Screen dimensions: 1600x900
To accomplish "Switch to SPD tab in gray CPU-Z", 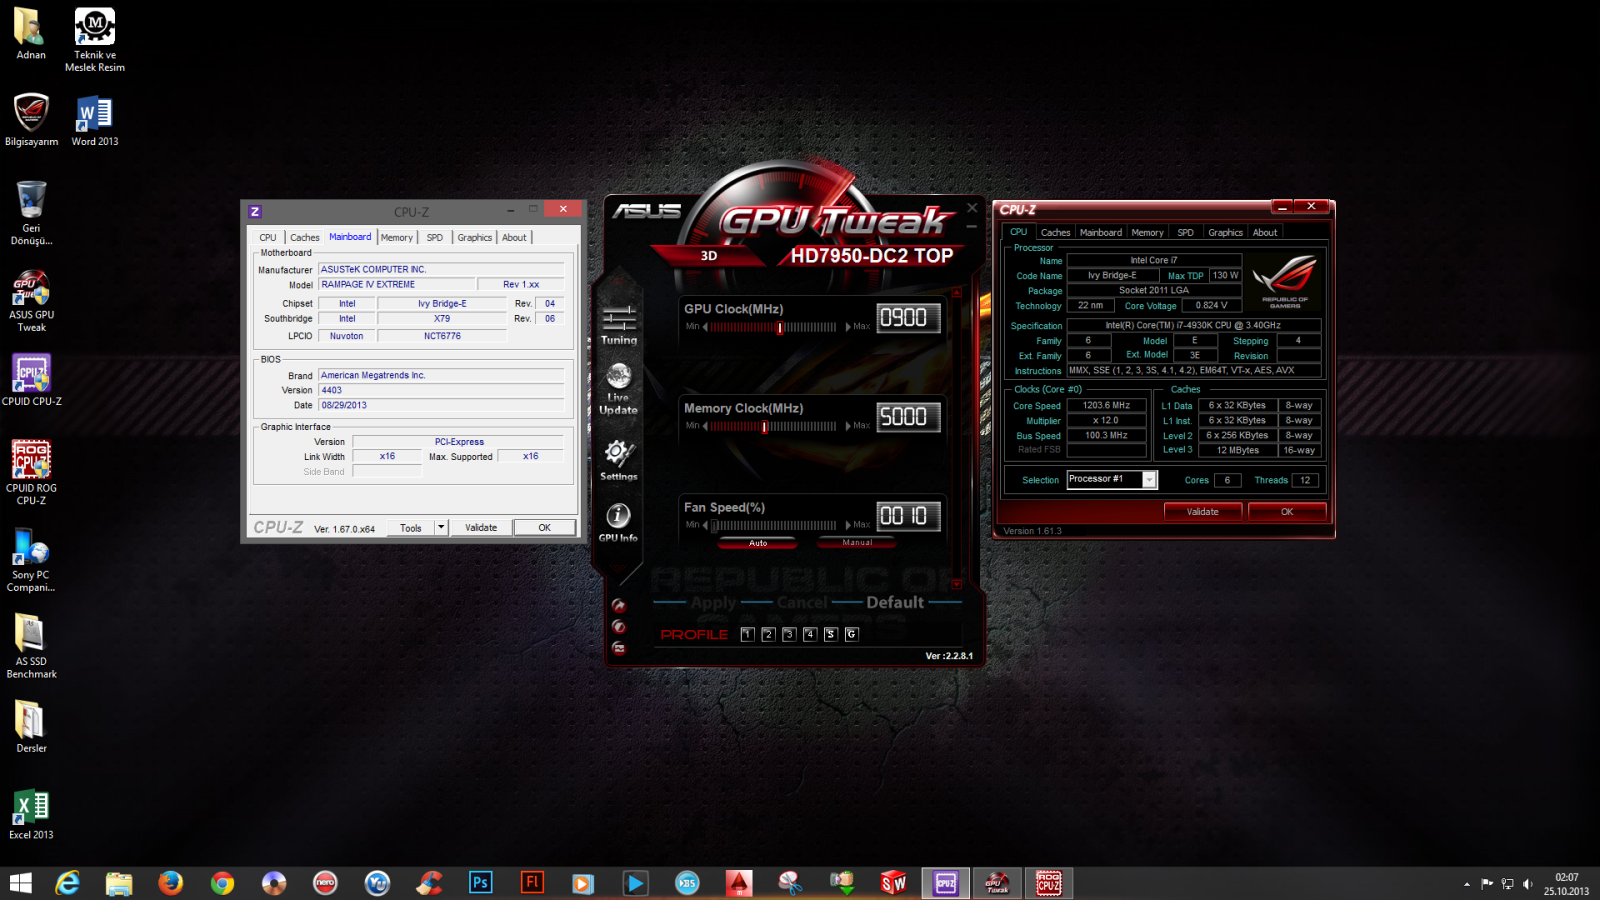I will pos(435,238).
